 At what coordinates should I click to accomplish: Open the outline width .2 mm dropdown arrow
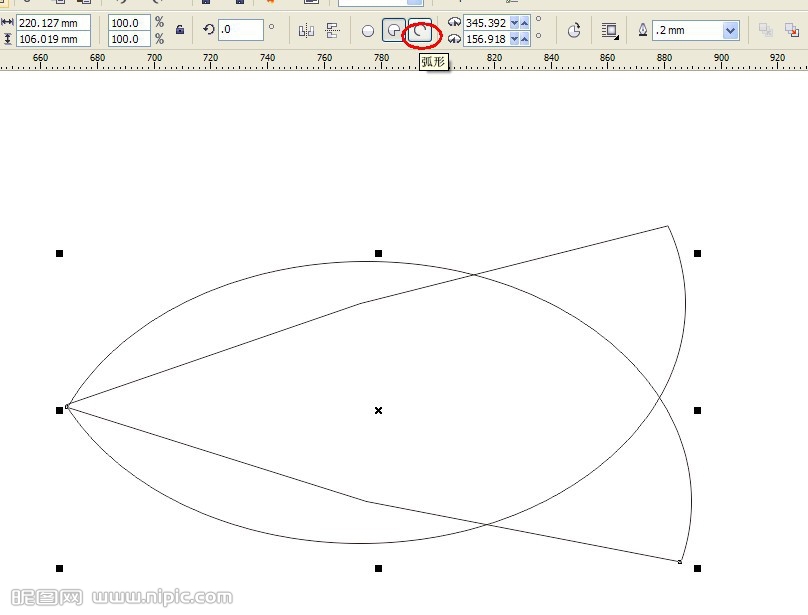(730, 30)
